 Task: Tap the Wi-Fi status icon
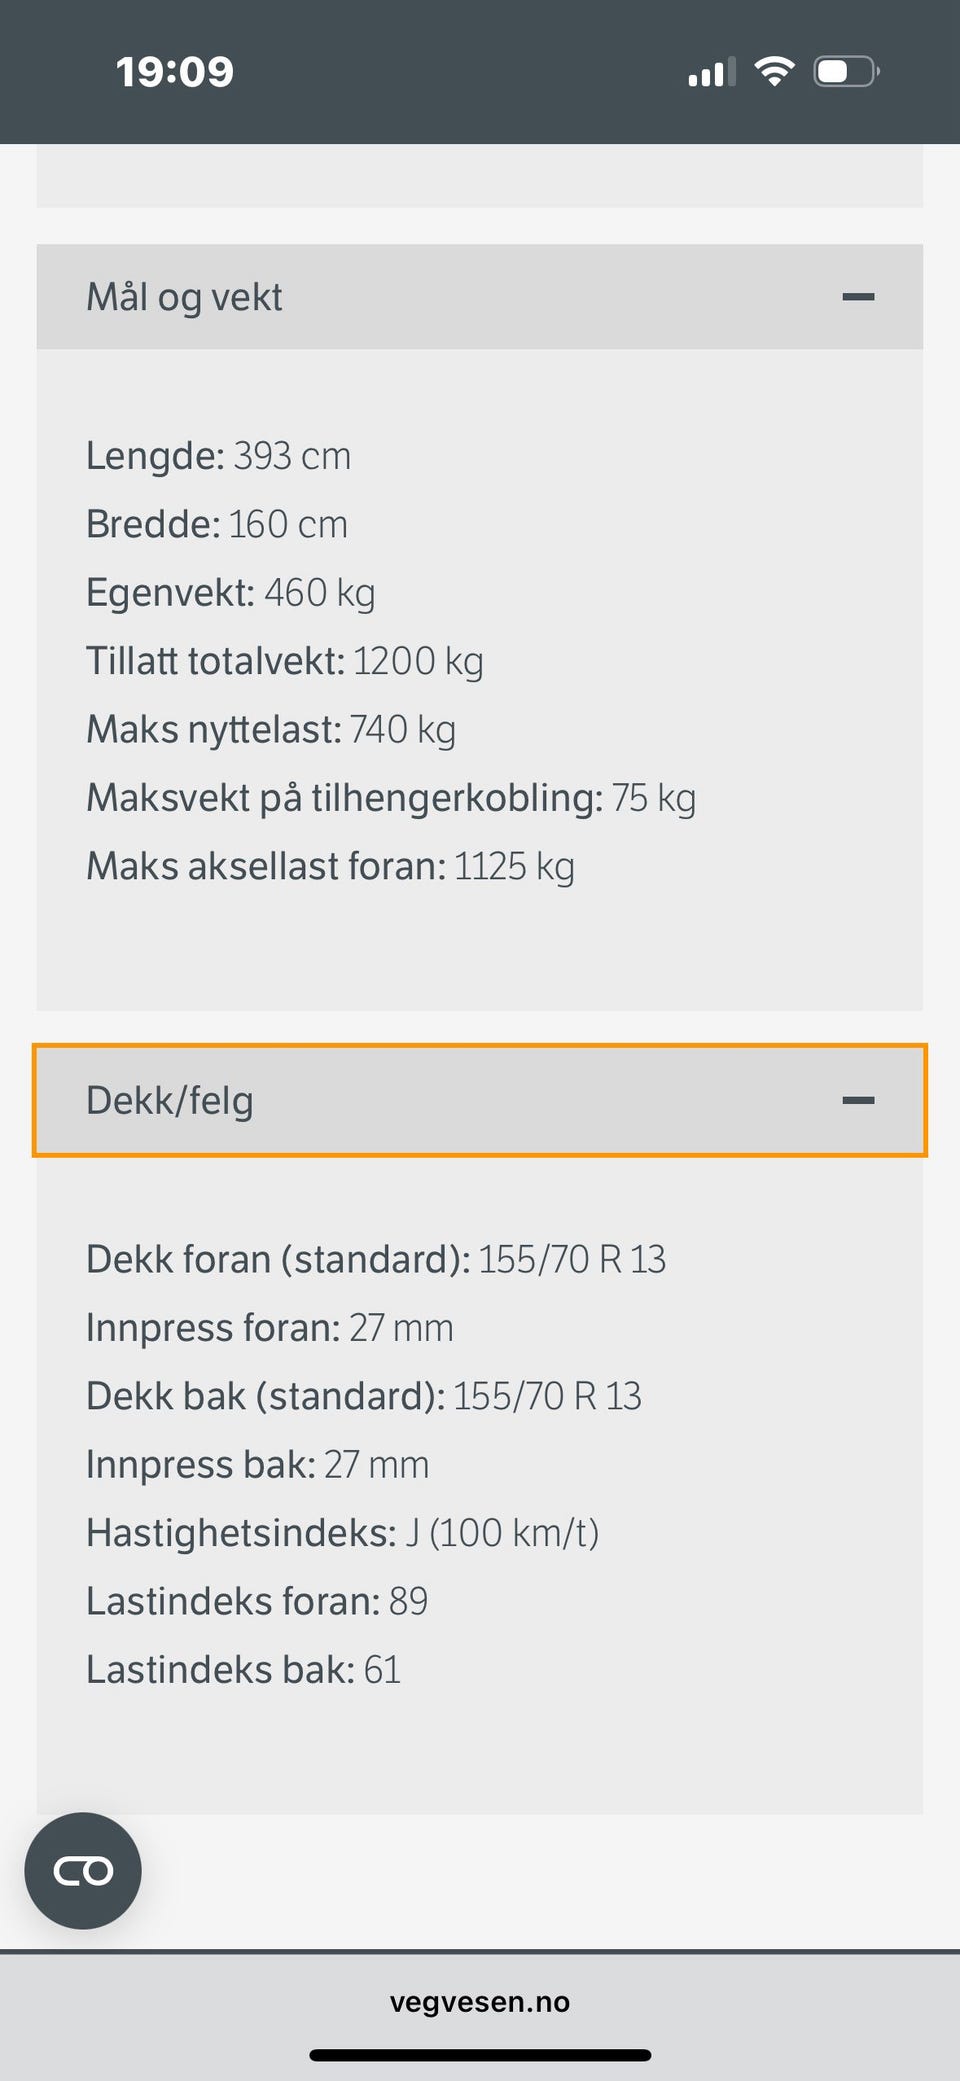tap(774, 72)
